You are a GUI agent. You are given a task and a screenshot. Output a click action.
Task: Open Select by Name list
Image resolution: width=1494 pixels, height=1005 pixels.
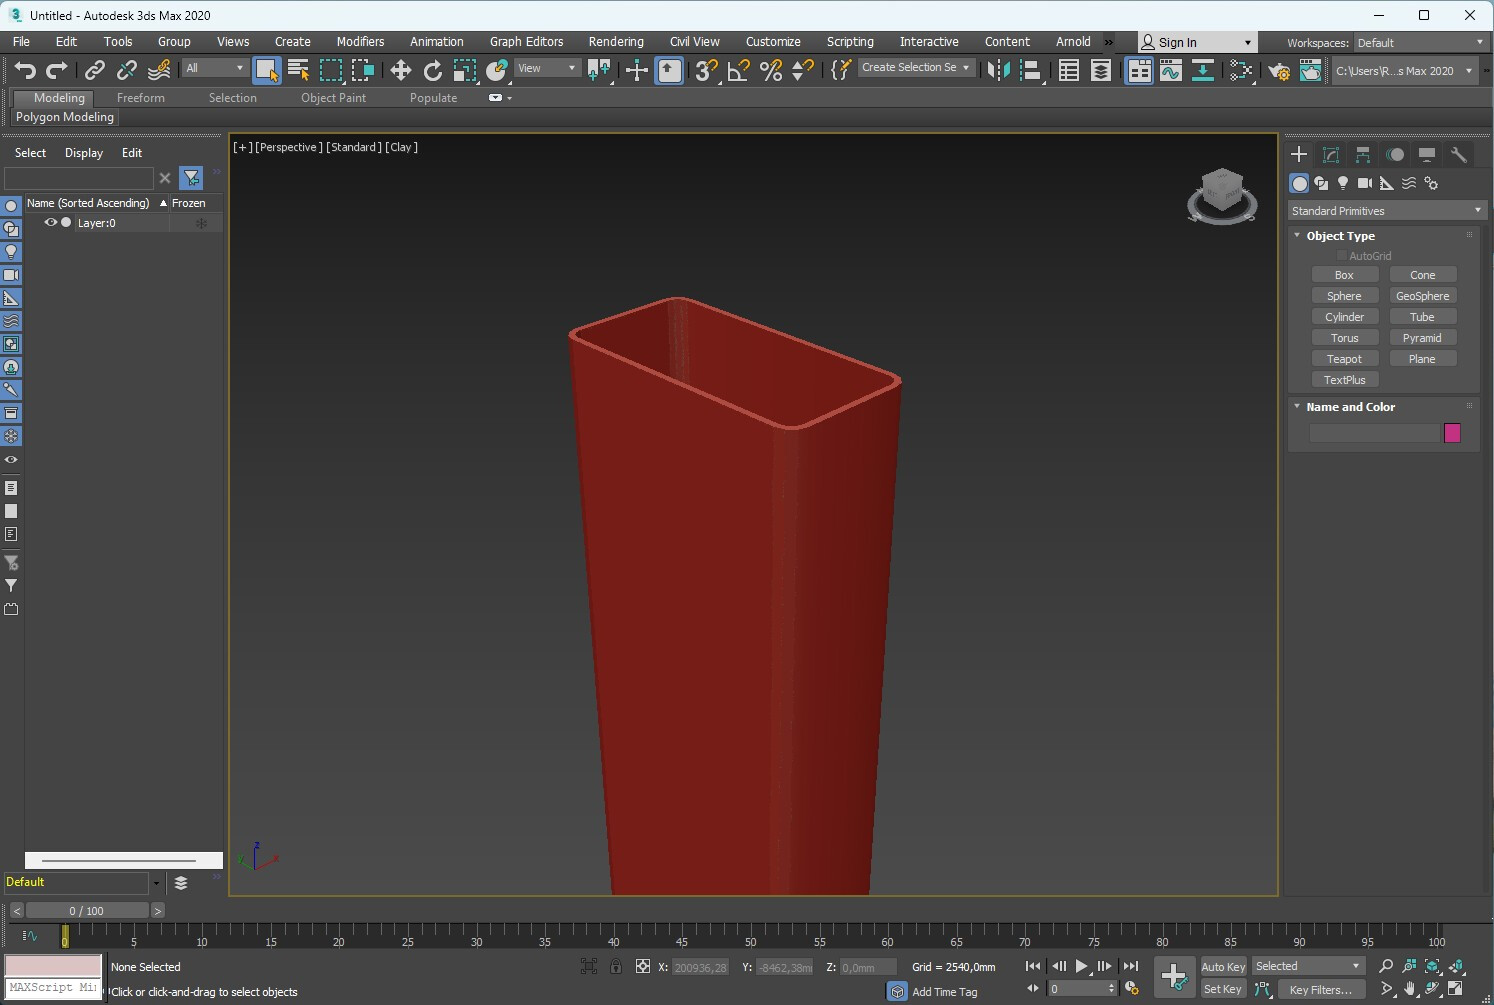click(298, 70)
